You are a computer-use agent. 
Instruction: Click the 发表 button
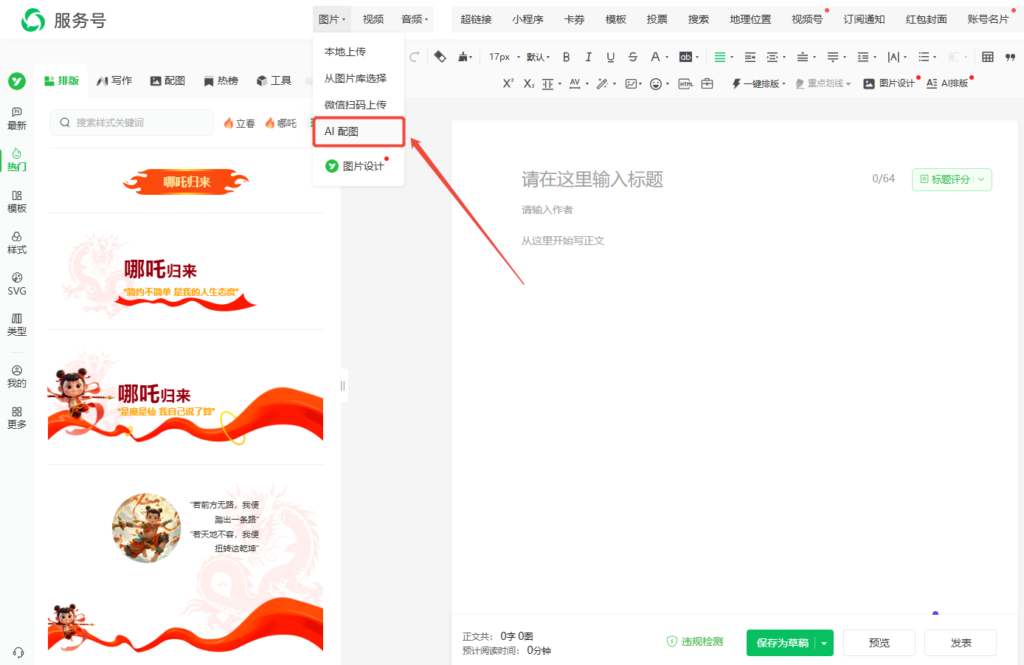coord(960,643)
